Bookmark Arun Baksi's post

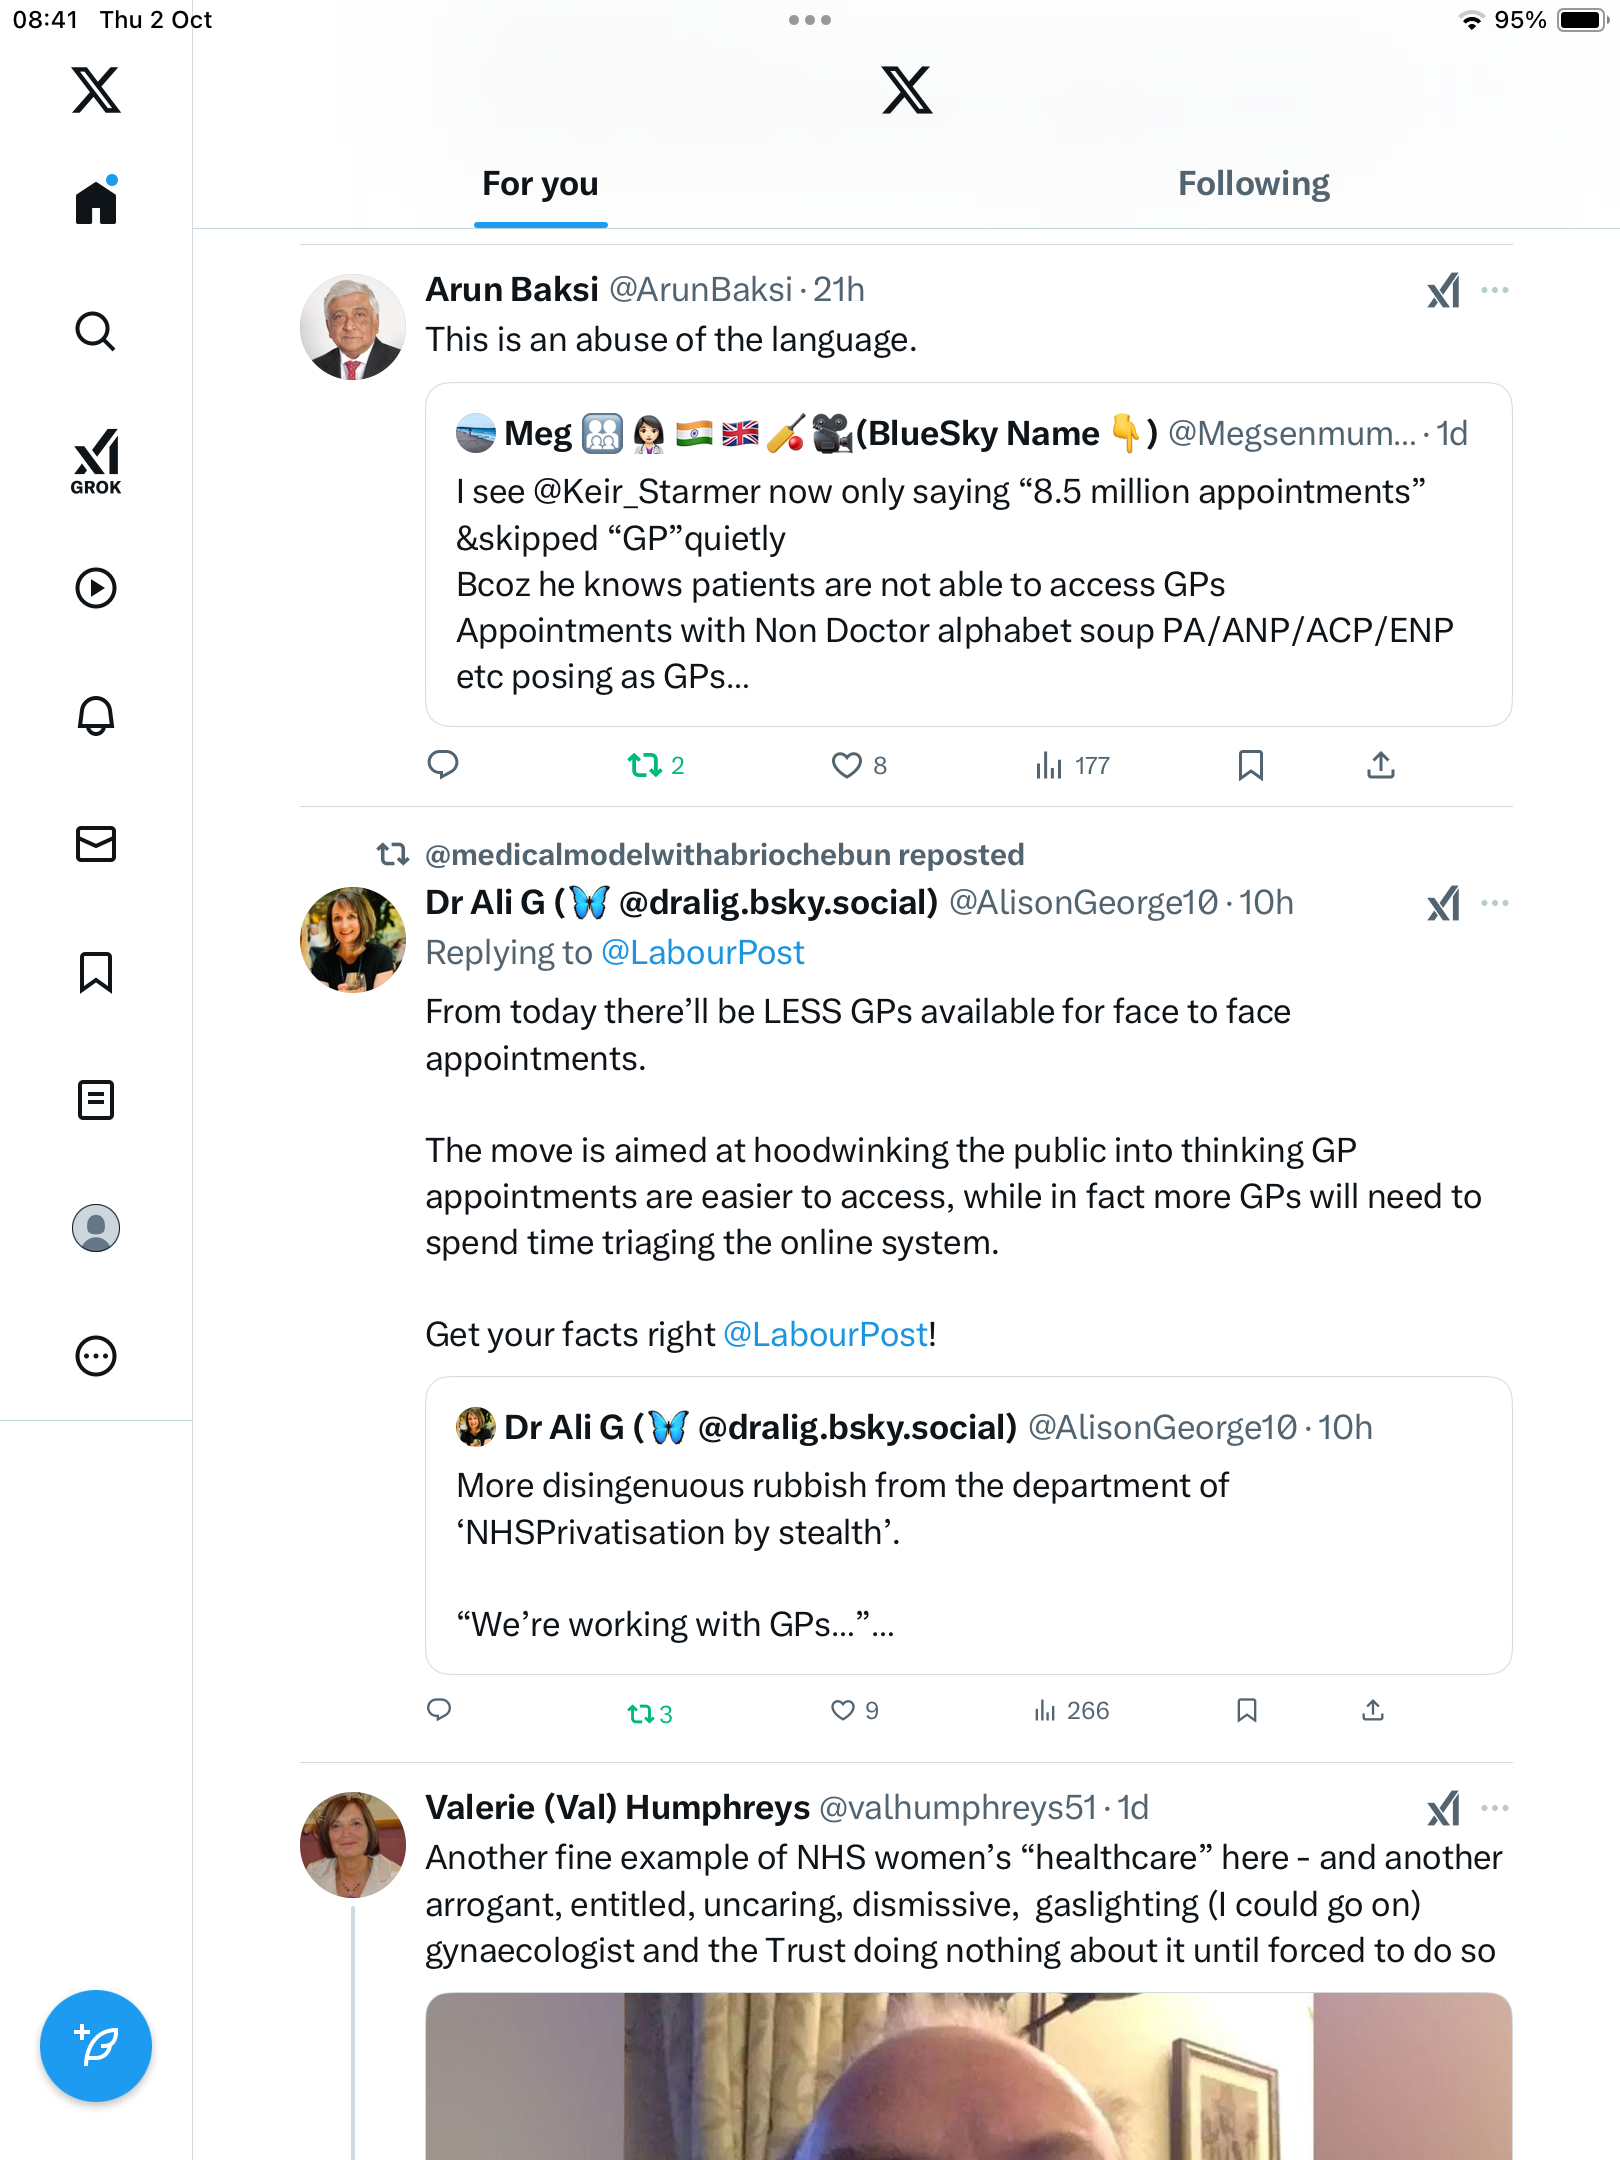[1250, 765]
